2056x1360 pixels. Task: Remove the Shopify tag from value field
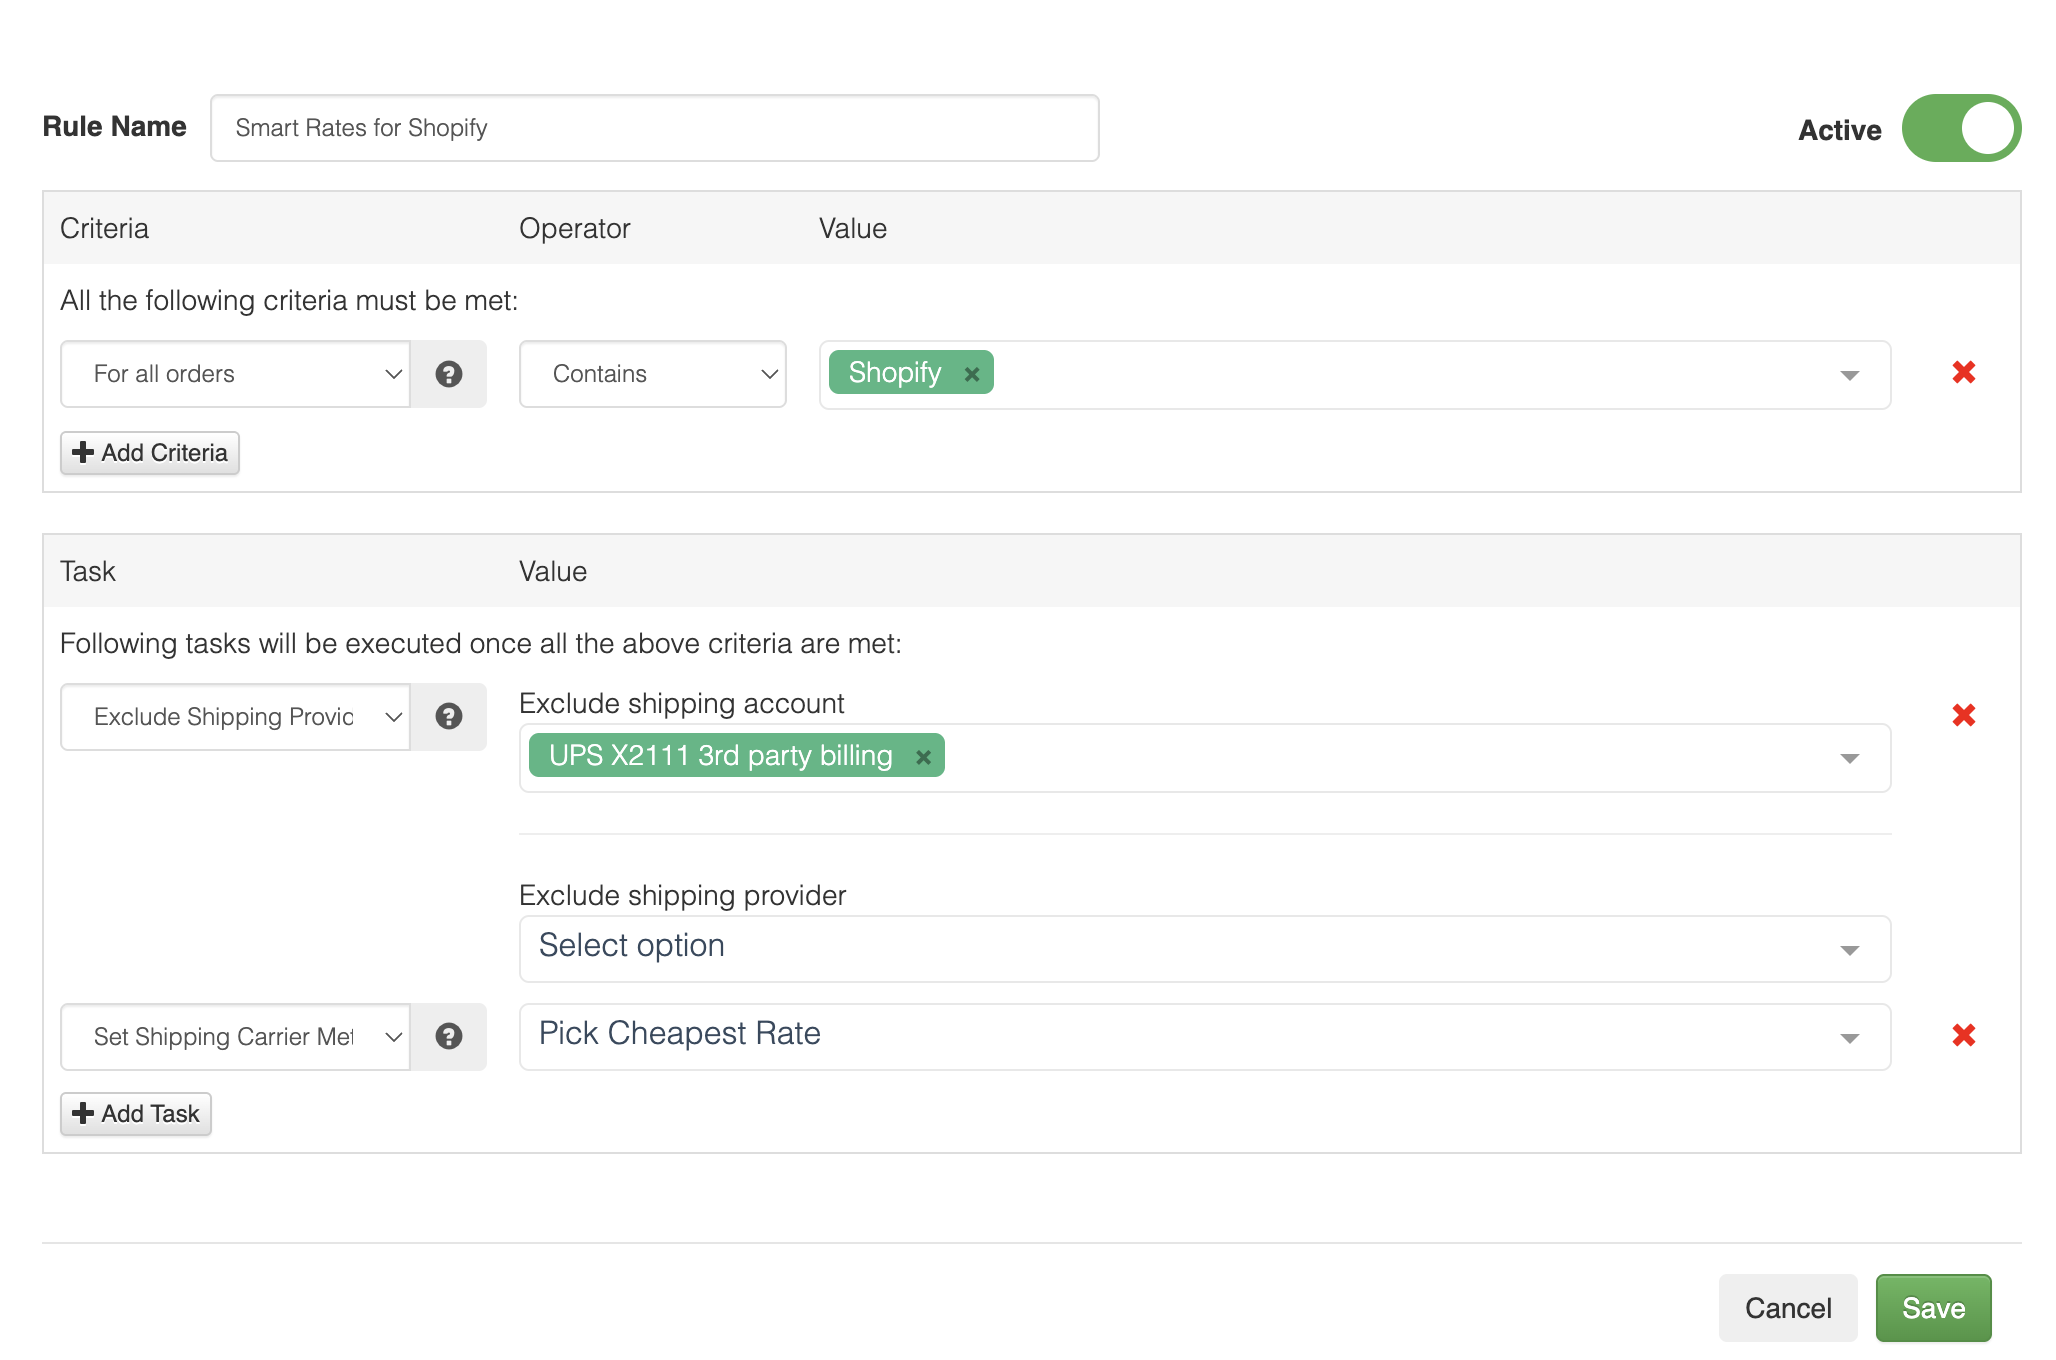tap(971, 374)
